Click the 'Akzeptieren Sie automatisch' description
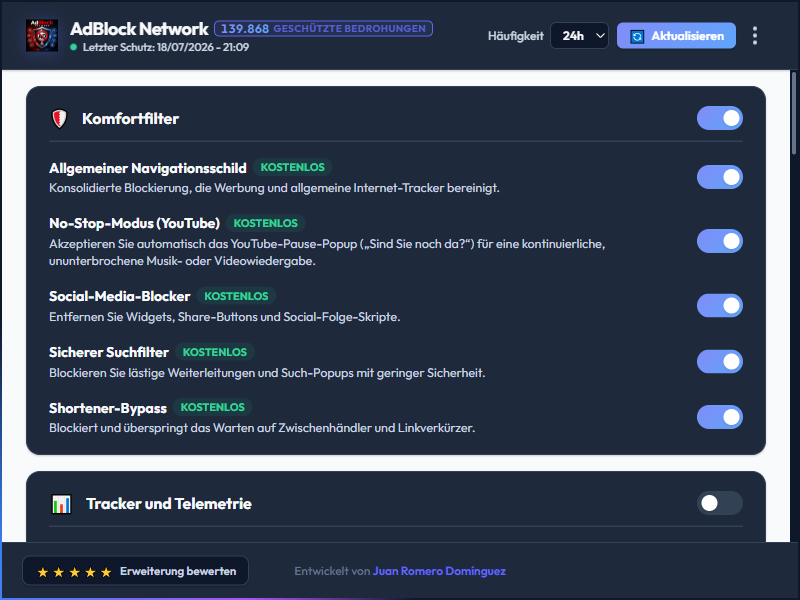 (x=327, y=253)
